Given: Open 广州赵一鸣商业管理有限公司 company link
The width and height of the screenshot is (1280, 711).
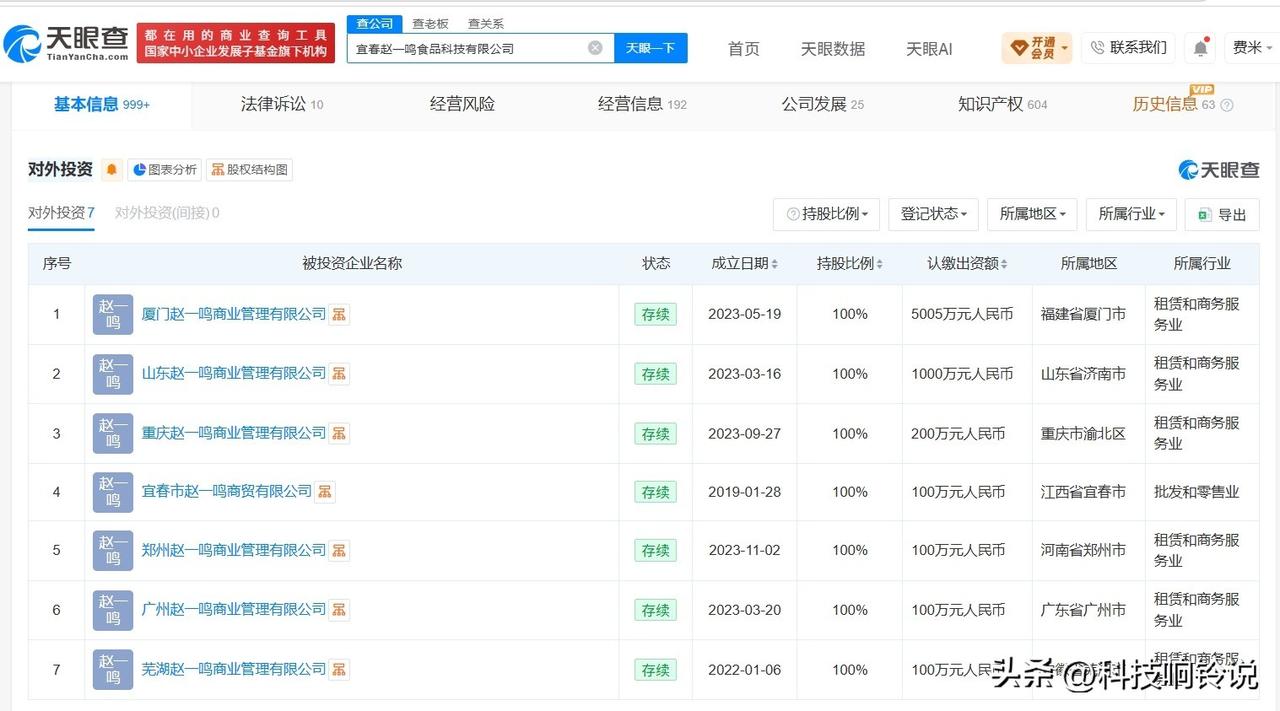Looking at the screenshot, I should tap(234, 609).
